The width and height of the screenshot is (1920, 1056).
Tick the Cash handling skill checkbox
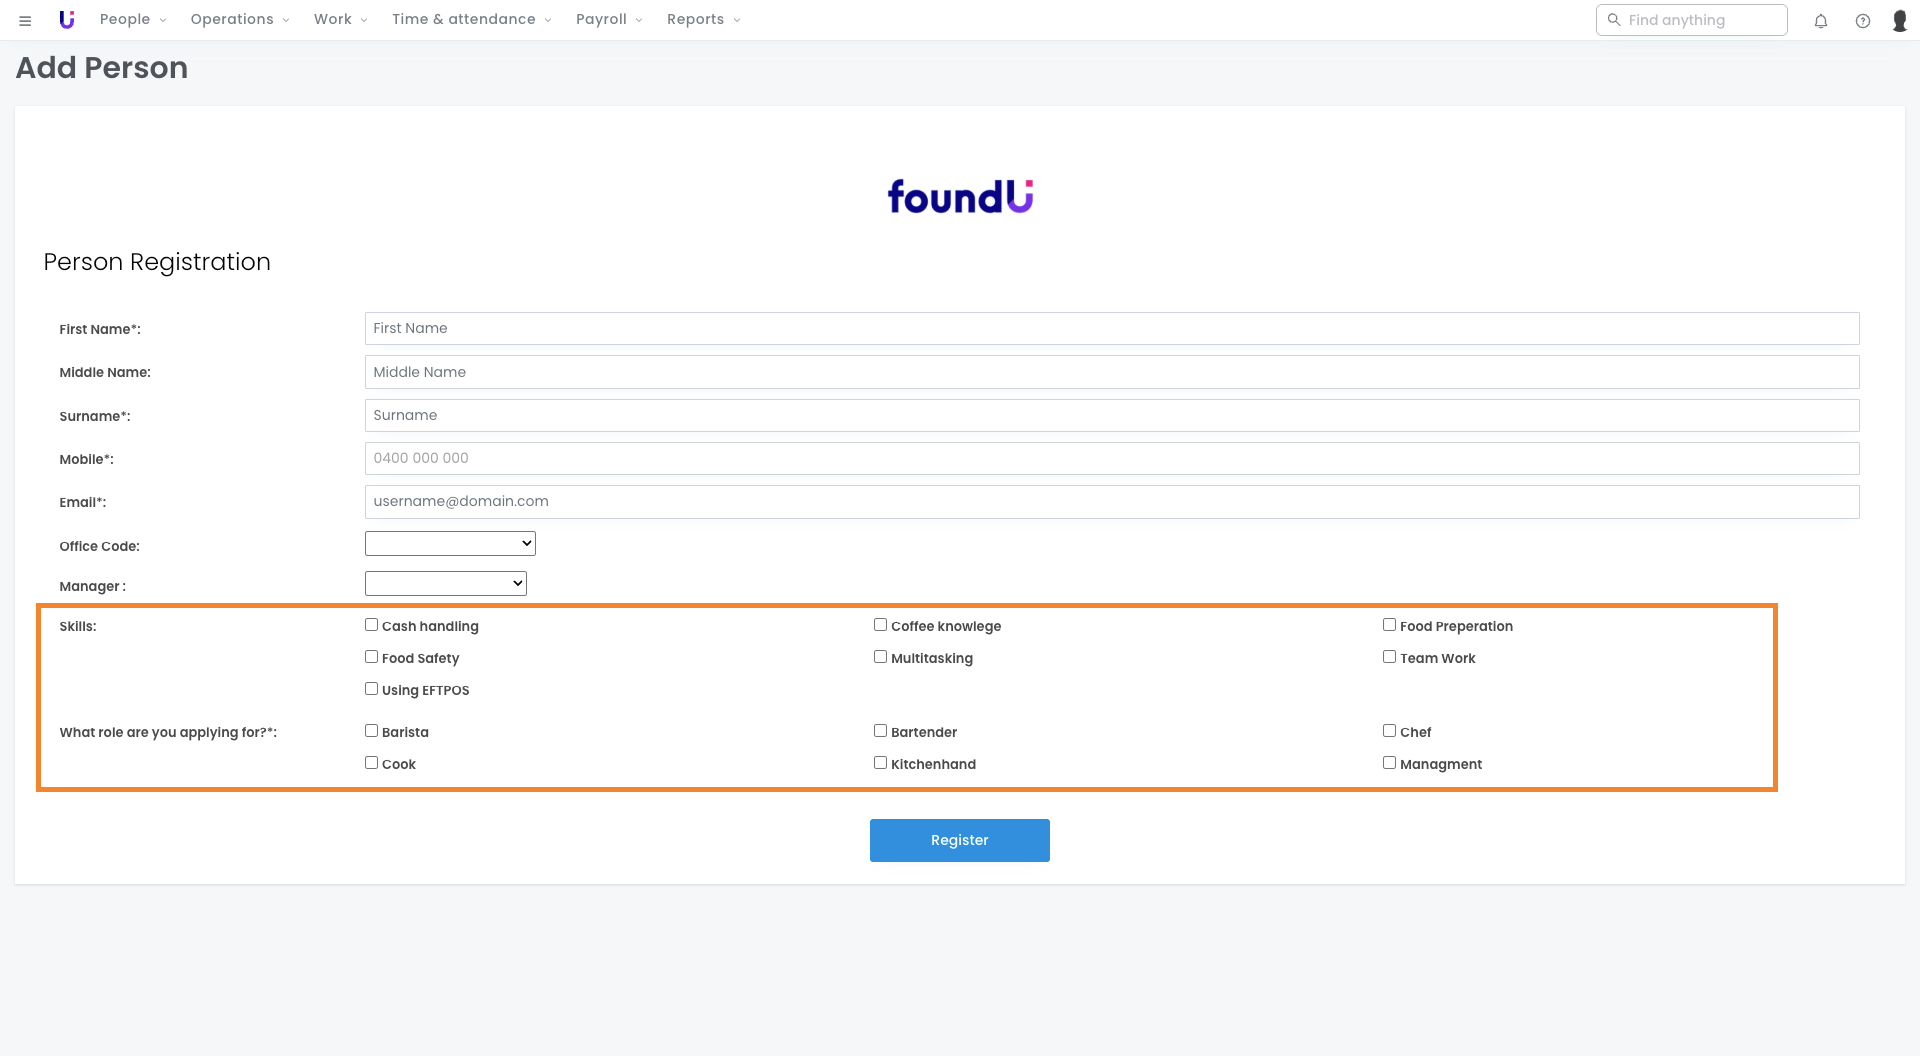(371, 625)
